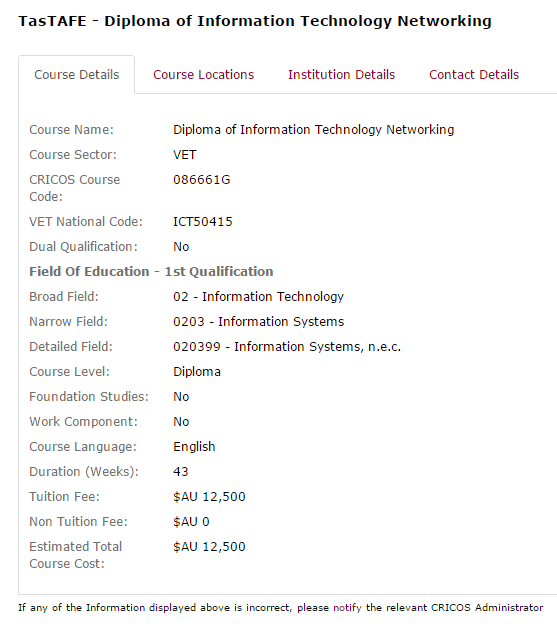Click the Dual Qualification value 'No'

coord(181,247)
